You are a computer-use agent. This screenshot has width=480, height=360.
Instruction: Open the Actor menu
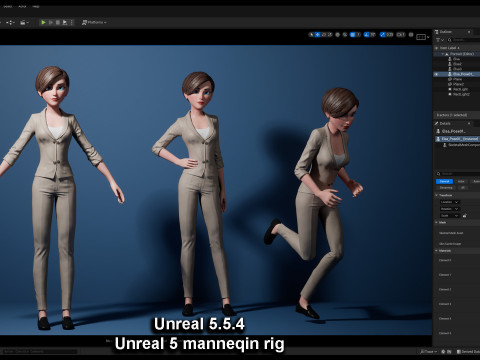coord(22,6)
